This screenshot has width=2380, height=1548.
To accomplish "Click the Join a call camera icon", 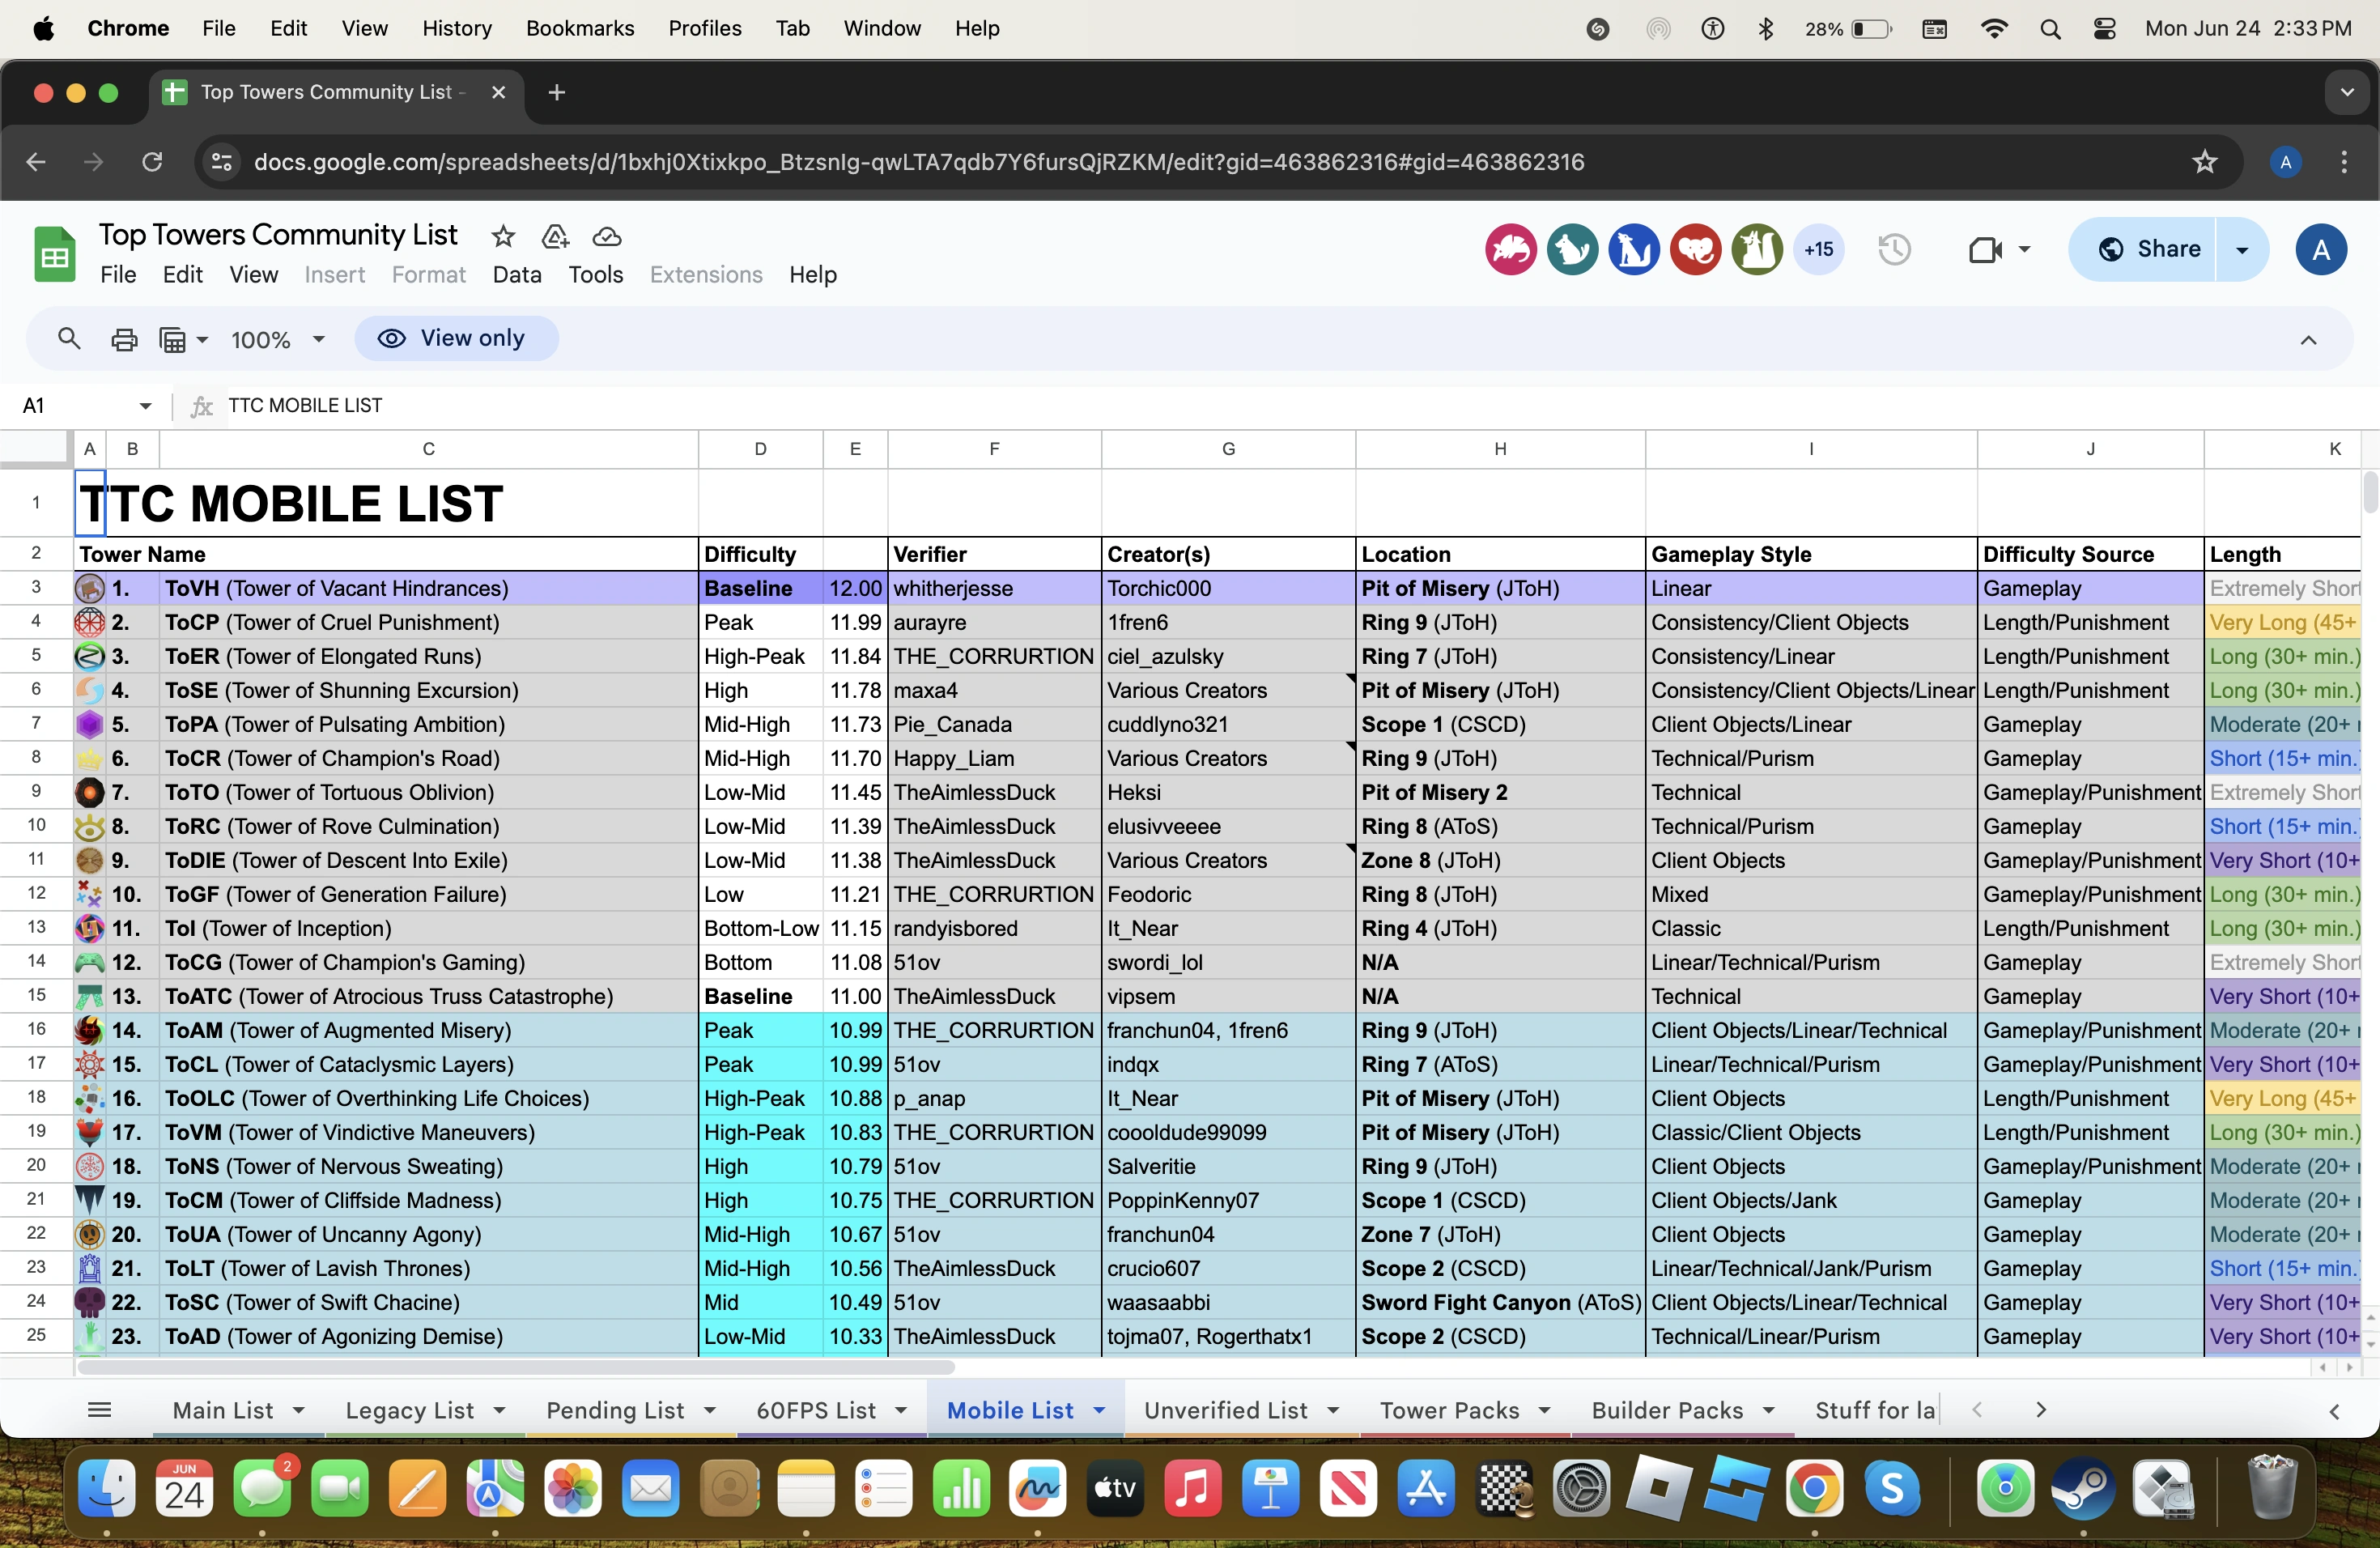I will pyautogui.click(x=1984, y=249).
